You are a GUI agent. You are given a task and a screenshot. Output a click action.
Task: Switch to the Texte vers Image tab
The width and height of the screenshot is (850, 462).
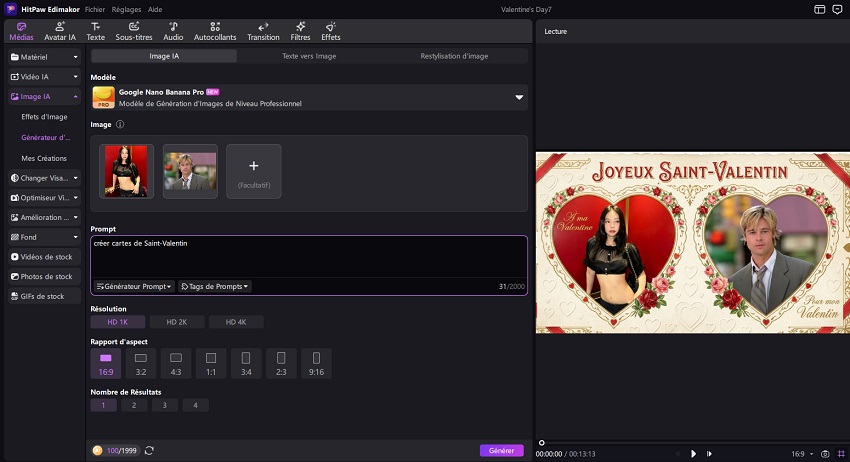coord(309,57)
